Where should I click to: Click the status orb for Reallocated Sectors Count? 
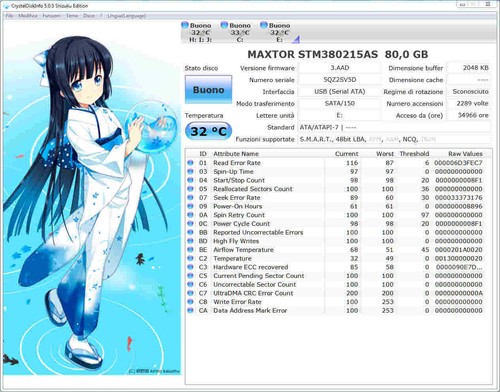click(x=190, y=189)
